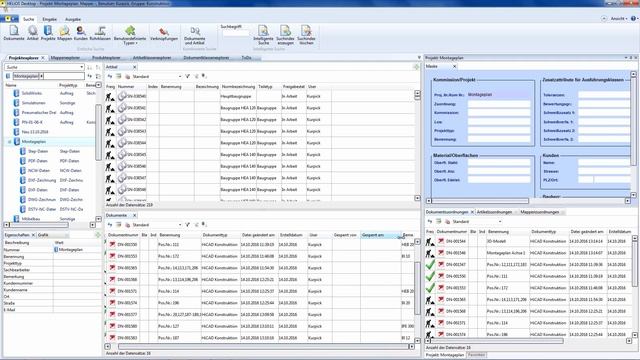Click the filter icon in Artikel toolbar
The image size is (640, 360).
pos(187,76)
